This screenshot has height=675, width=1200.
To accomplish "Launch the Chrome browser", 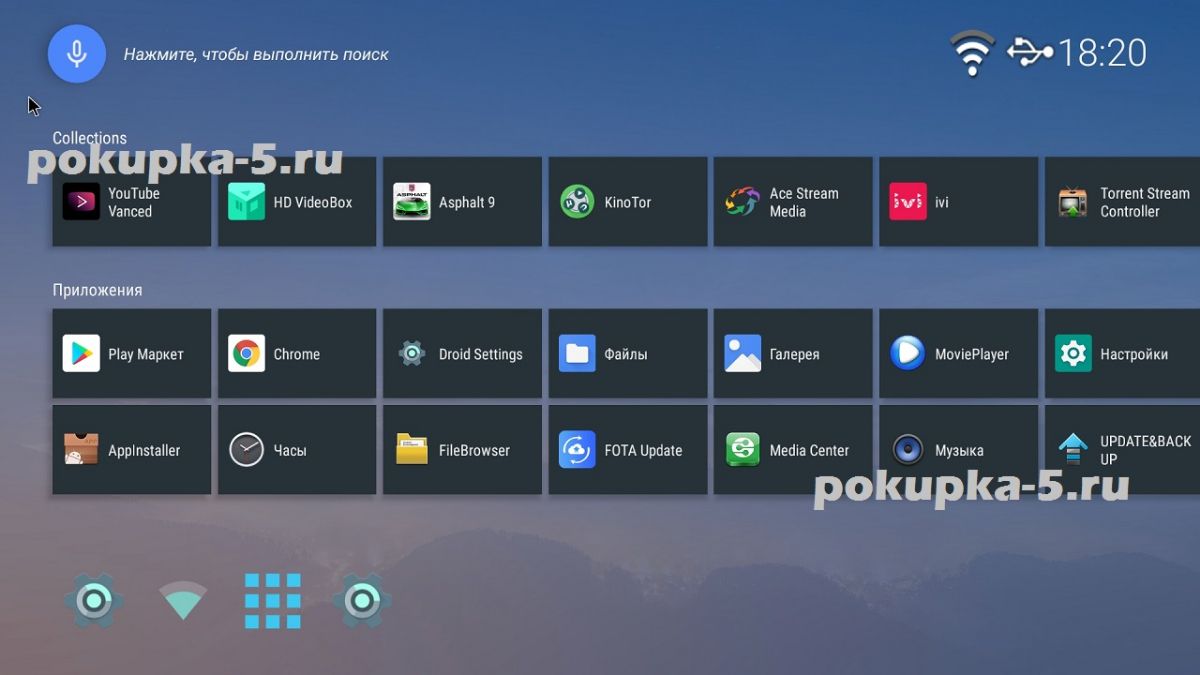I will 297,354.
